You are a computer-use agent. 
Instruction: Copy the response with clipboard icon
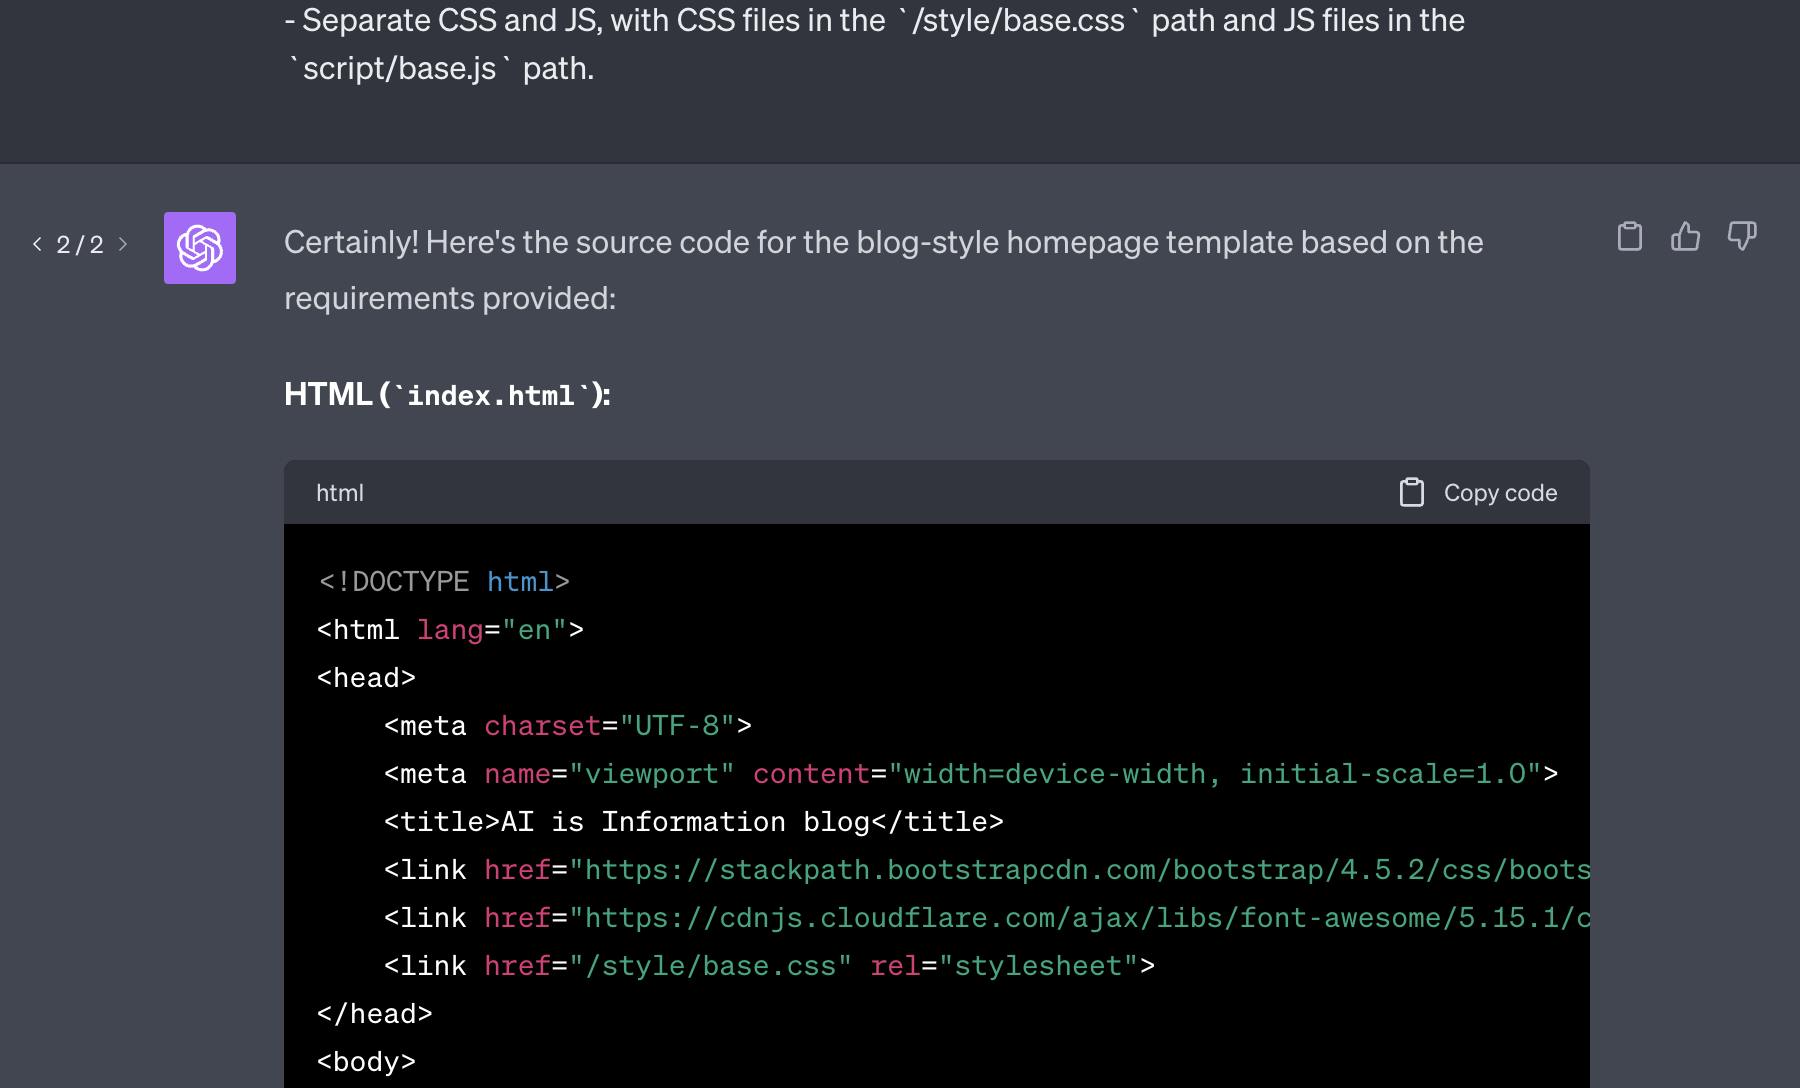(x=1630, y=236)
